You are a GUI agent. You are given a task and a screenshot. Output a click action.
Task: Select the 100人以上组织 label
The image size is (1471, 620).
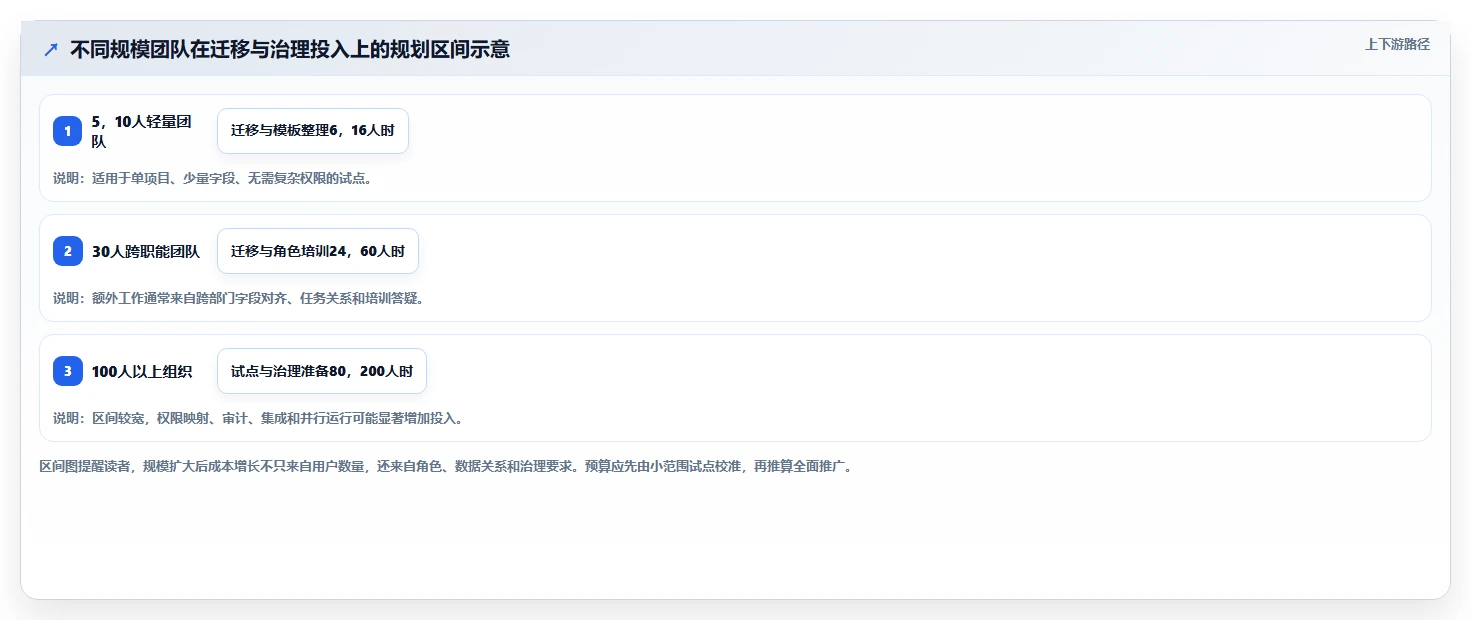coord(142,372)
